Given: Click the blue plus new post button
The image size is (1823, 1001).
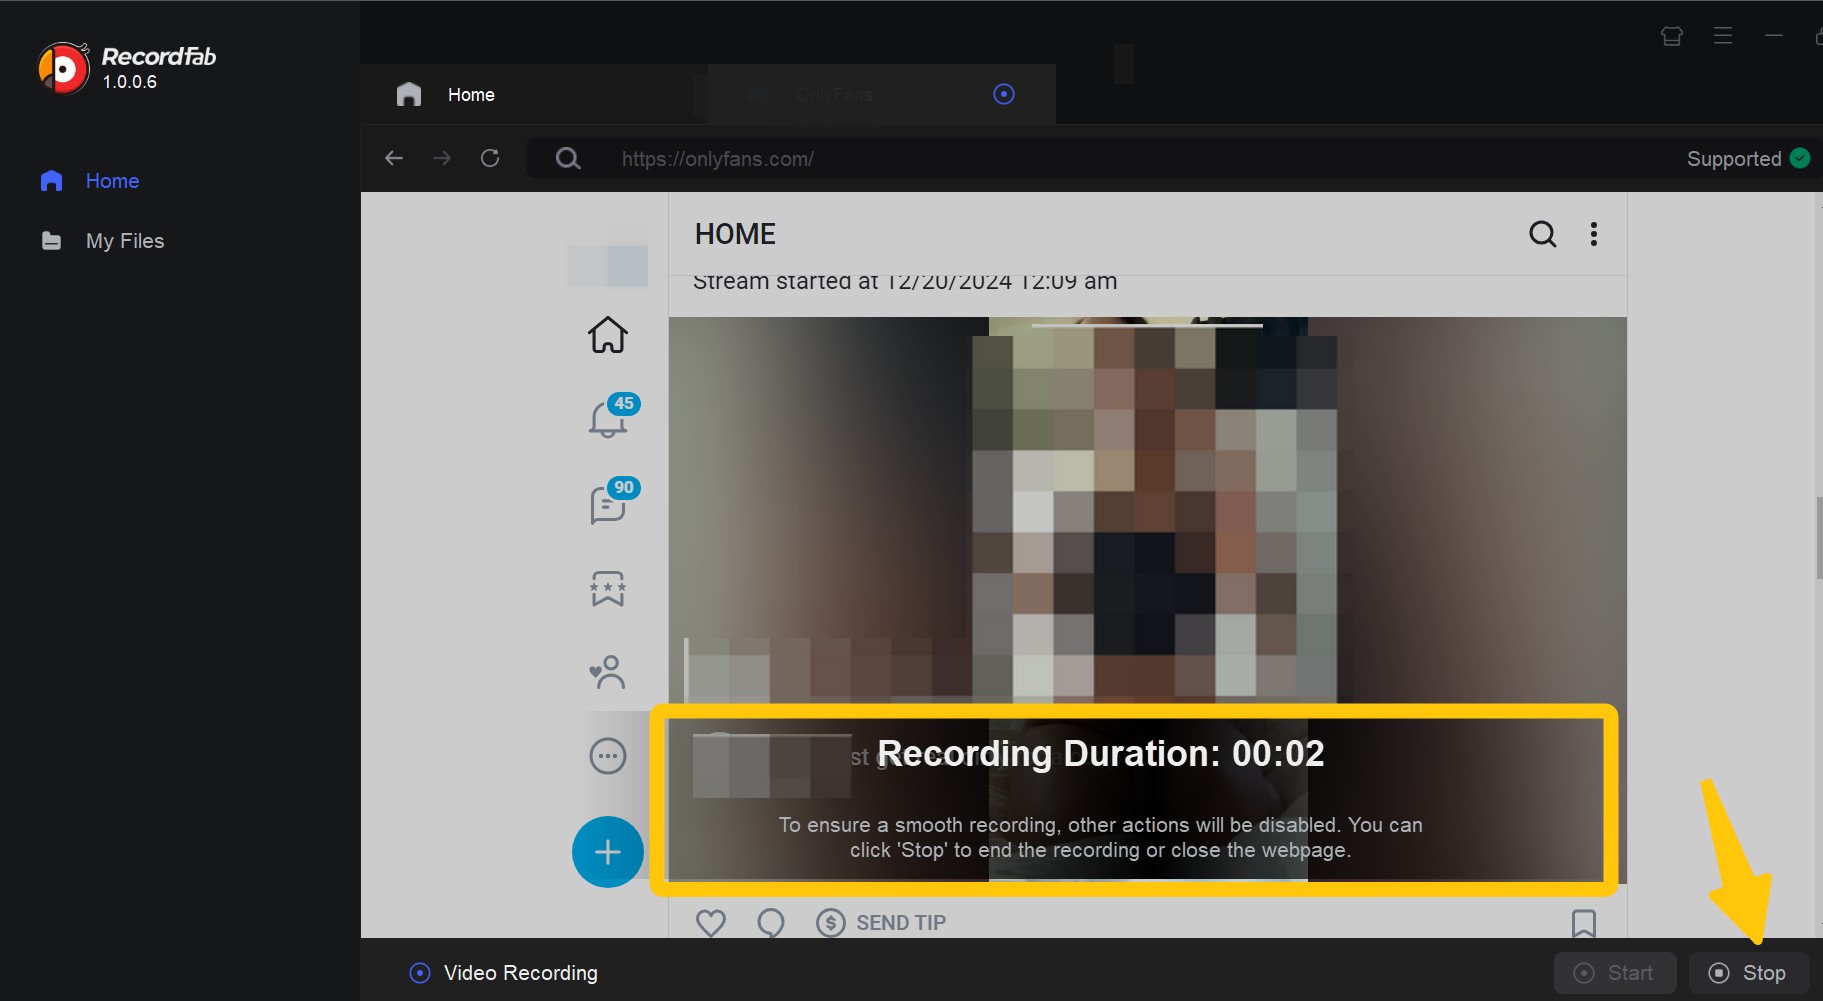Looking at the screenshot, I should pos(608,852).
